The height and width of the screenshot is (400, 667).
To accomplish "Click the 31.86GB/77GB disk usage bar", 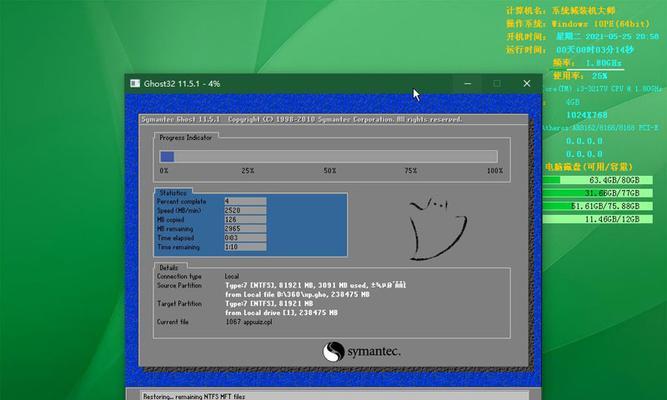I will pos(597,193).
